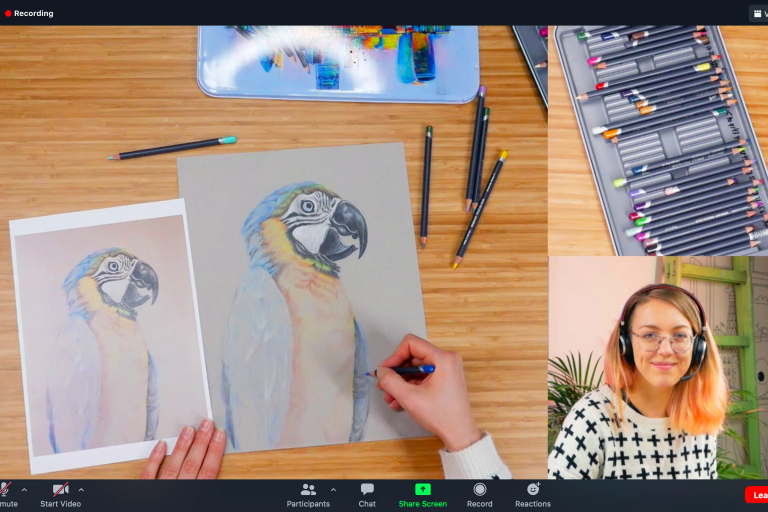Unmute the microphone icon
Viewport: 768px width, 512px height.
5,489
